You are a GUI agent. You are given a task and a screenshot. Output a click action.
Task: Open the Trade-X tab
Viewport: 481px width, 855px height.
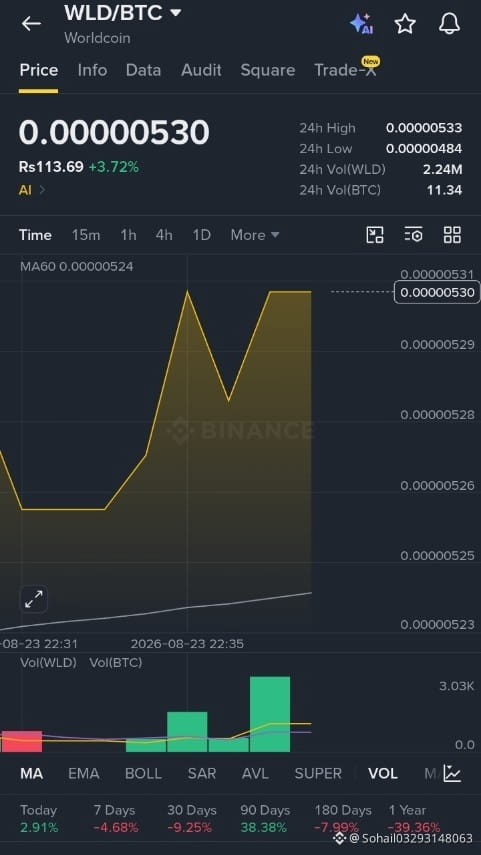[346, 69]
